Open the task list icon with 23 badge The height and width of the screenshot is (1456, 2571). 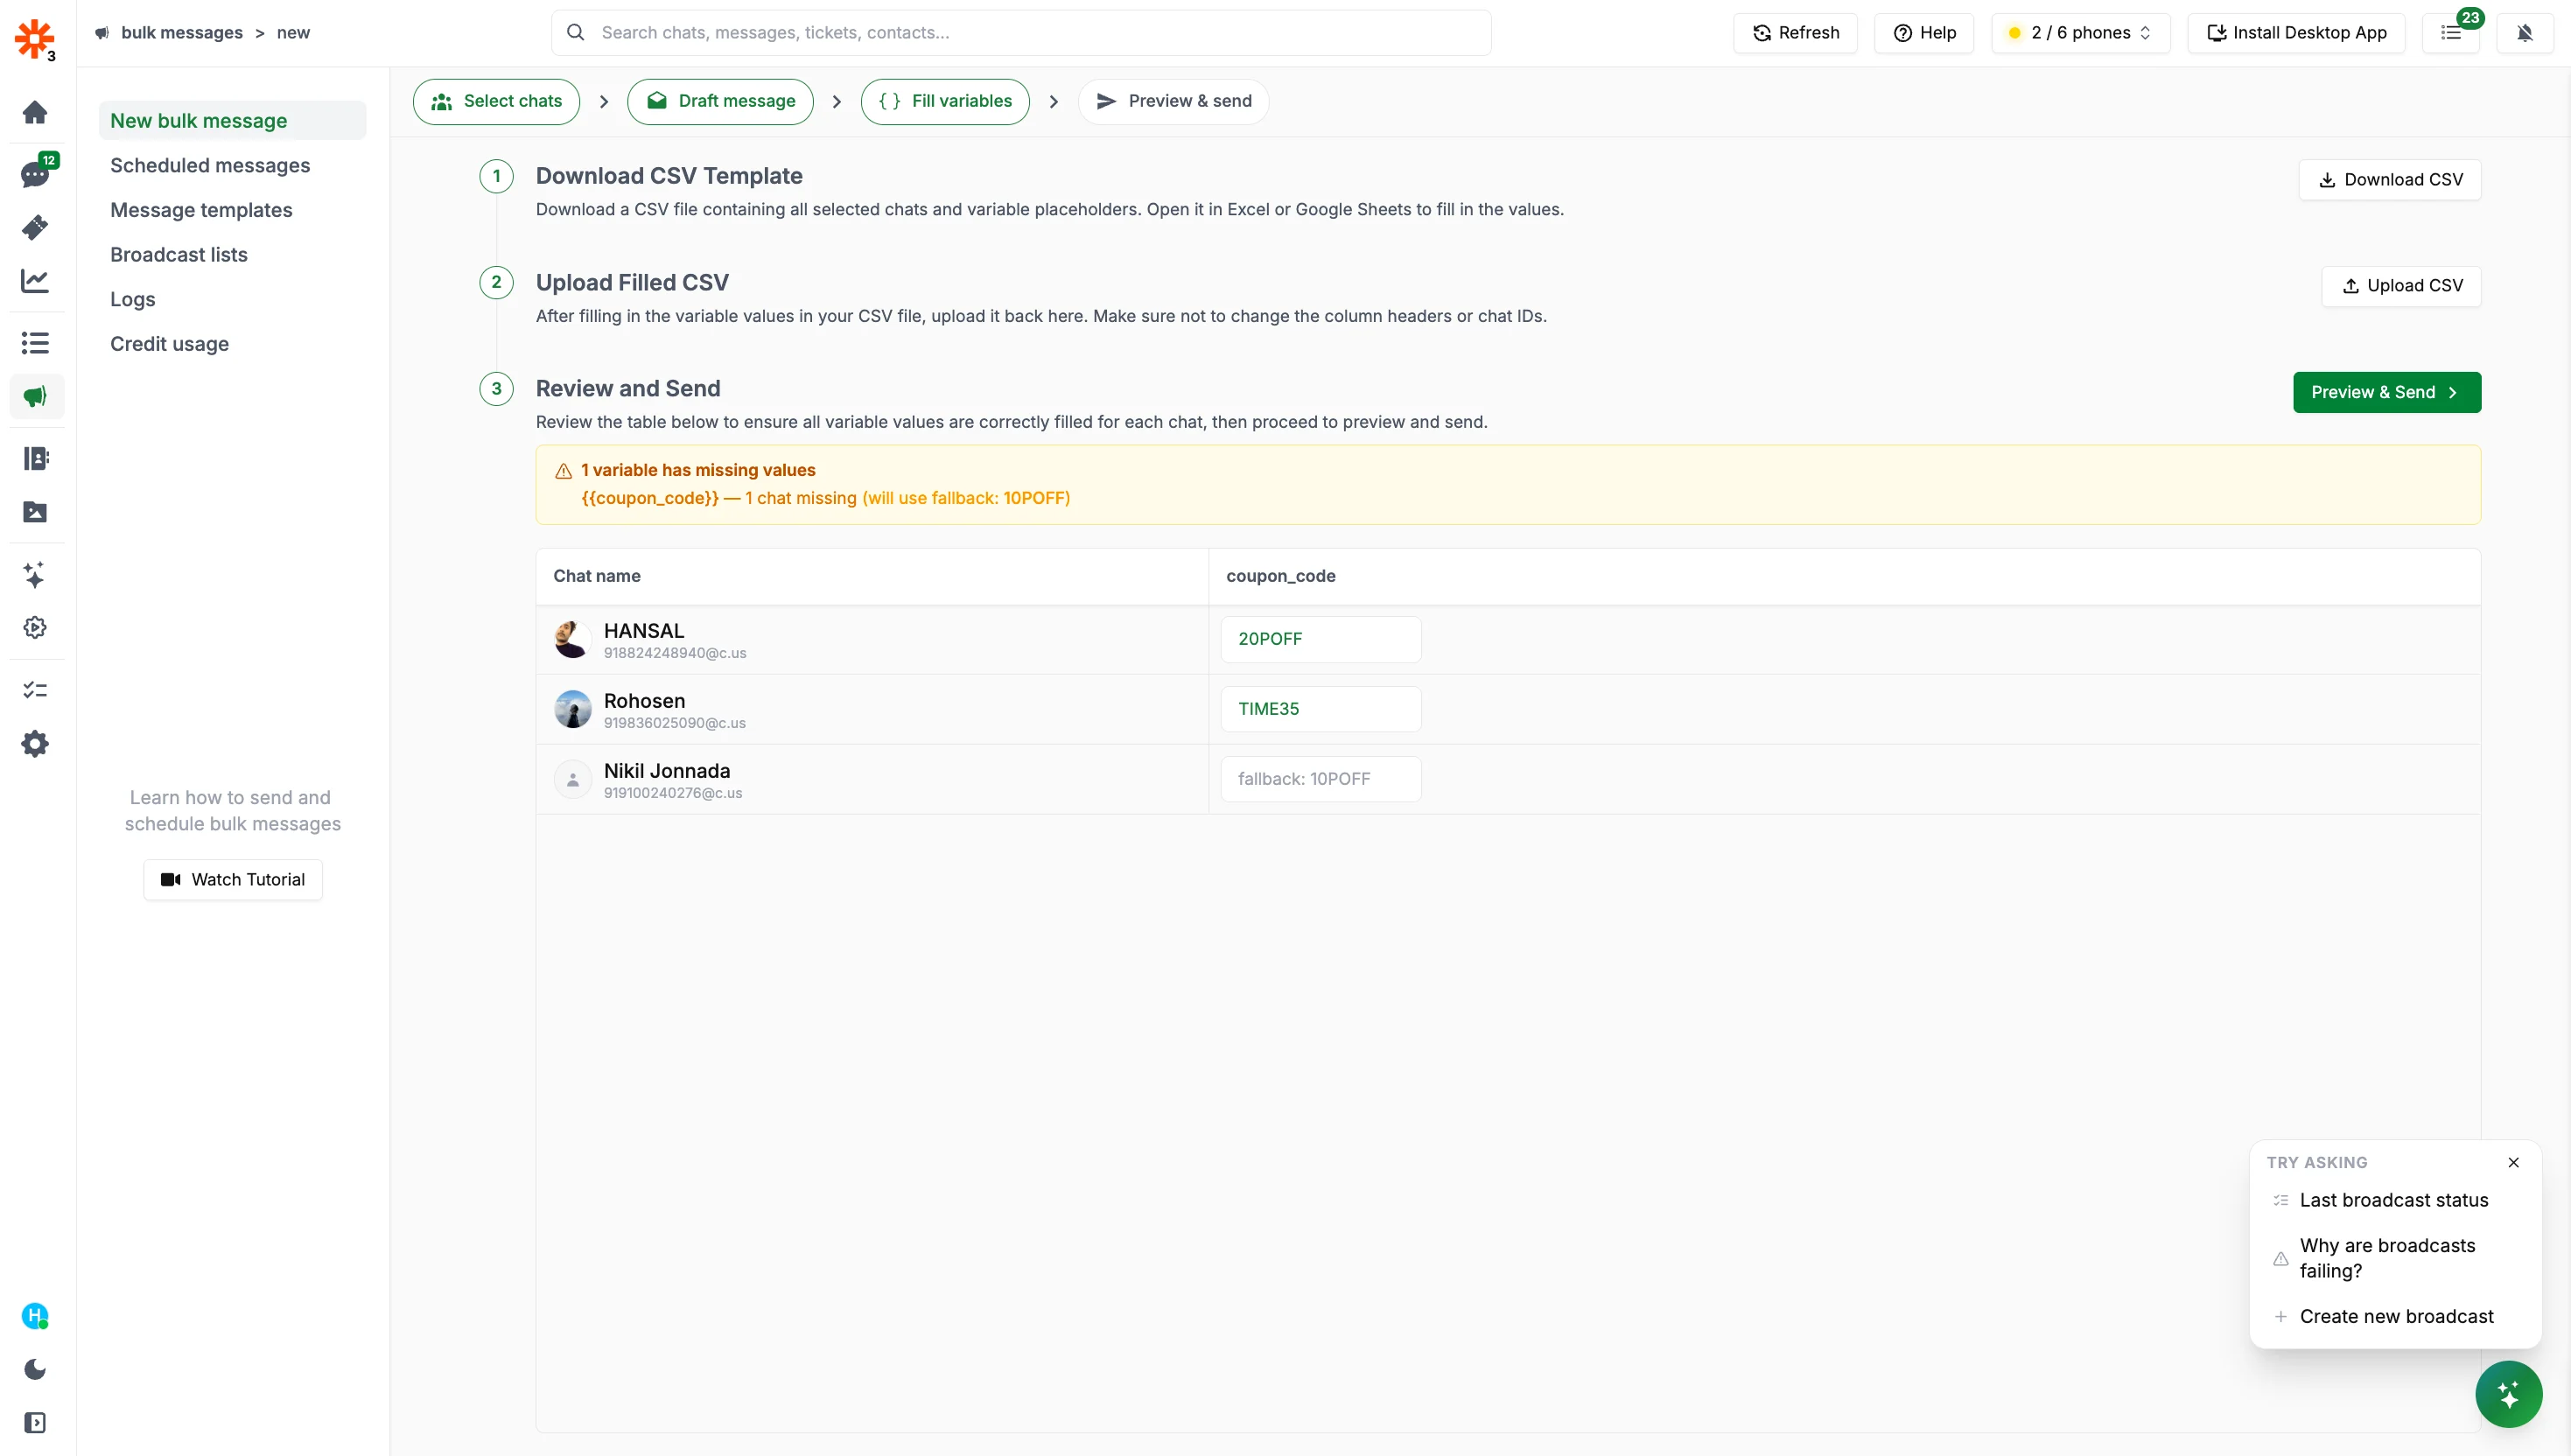(2451, 33)
